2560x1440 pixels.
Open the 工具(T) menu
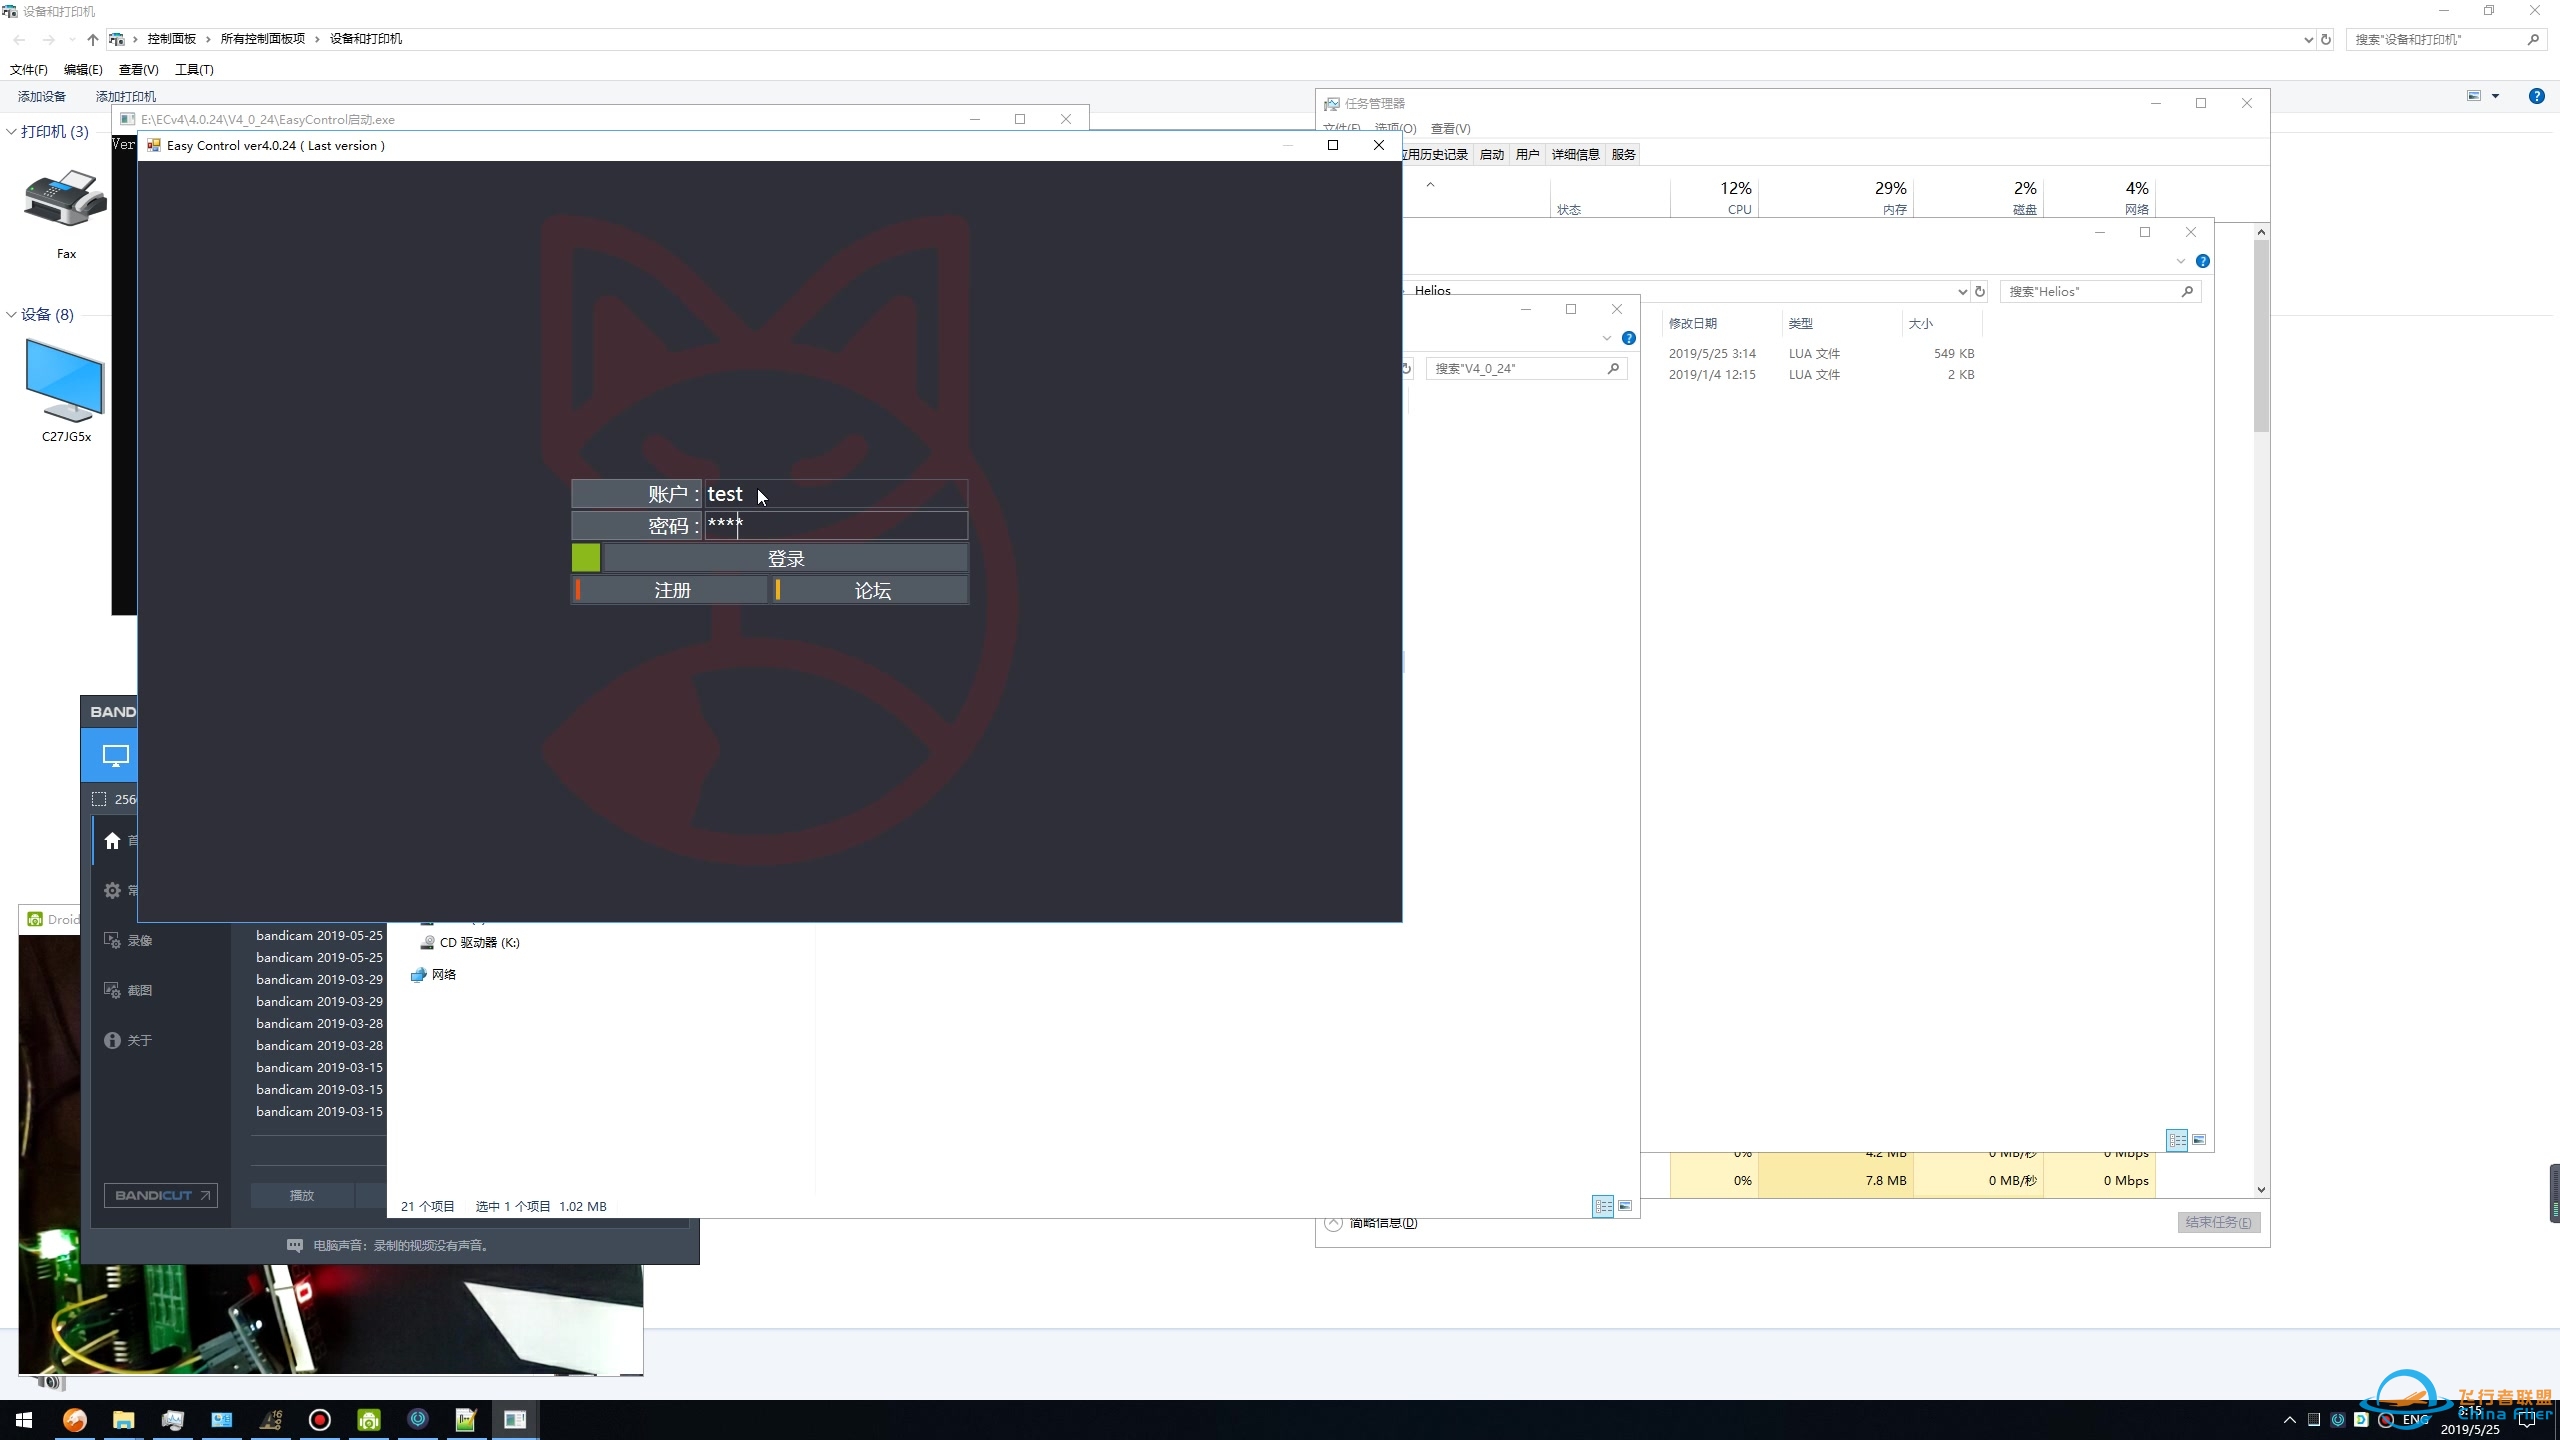point(194,69)
